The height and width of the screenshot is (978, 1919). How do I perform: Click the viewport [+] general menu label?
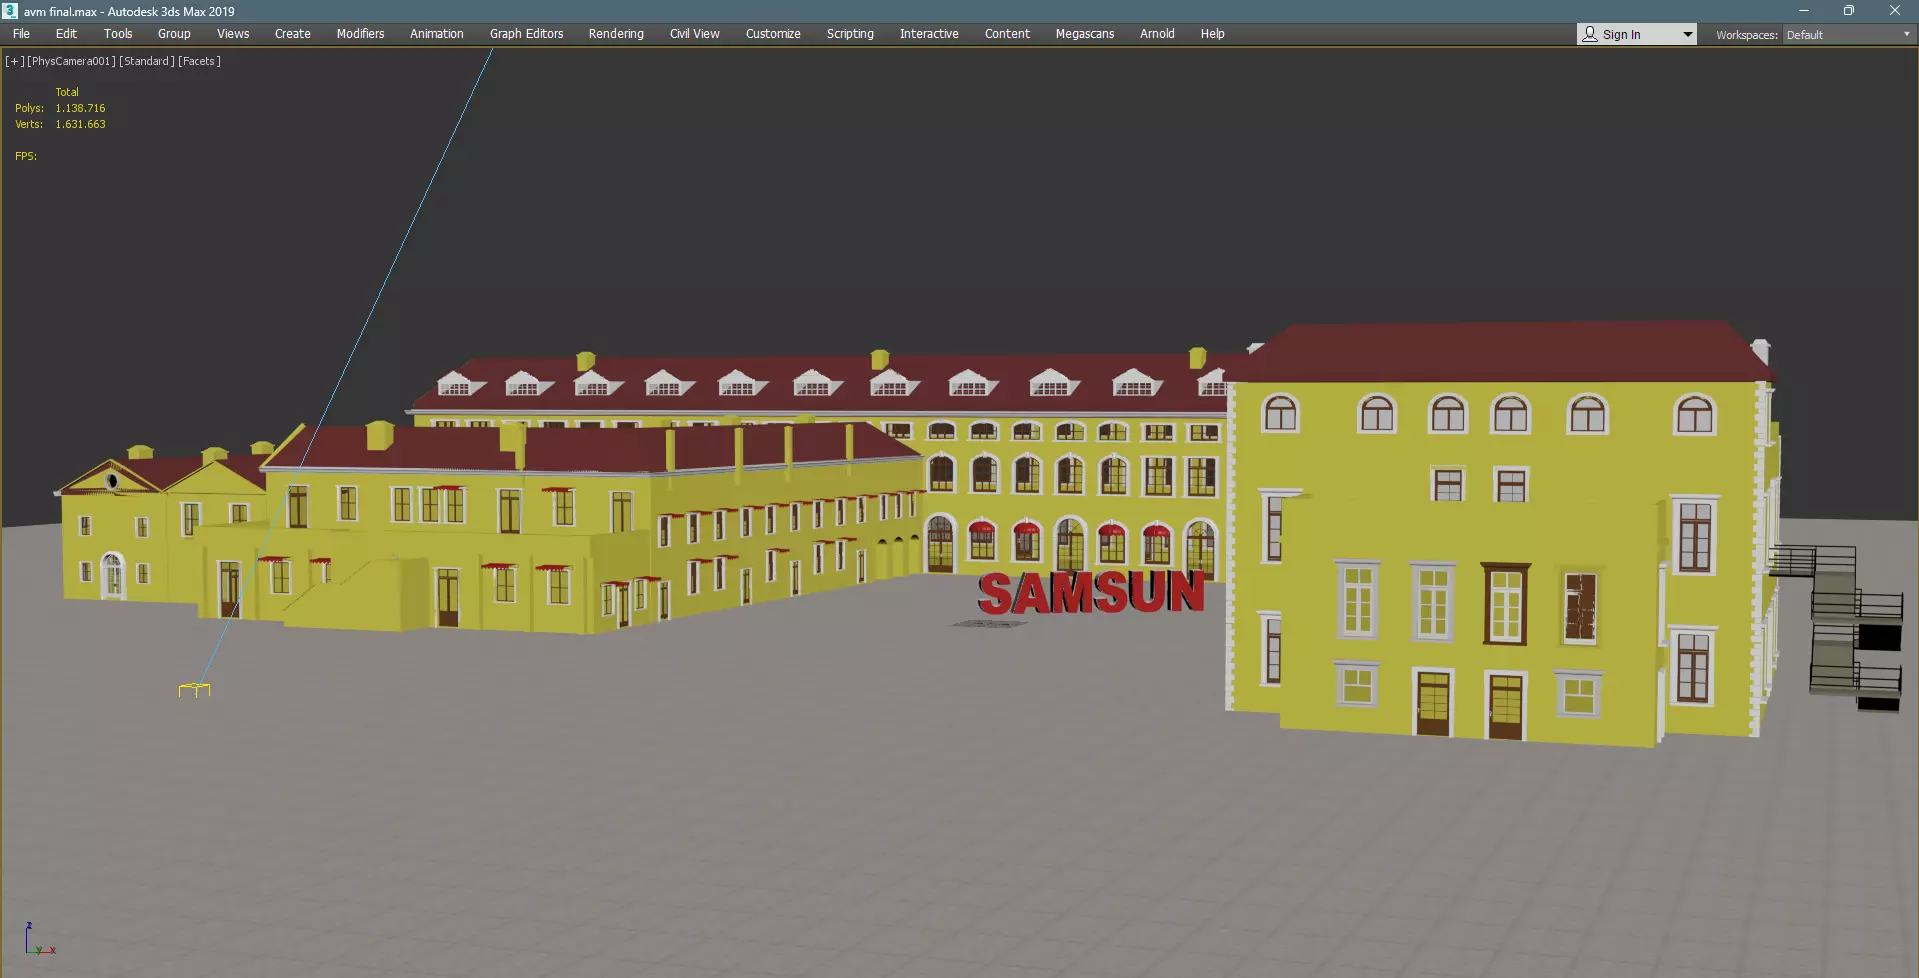tap(14, 61)
